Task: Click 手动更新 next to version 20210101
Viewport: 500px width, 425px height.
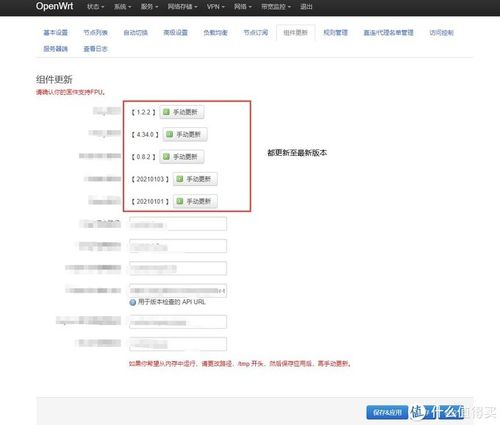Action: tap(195, 201)
